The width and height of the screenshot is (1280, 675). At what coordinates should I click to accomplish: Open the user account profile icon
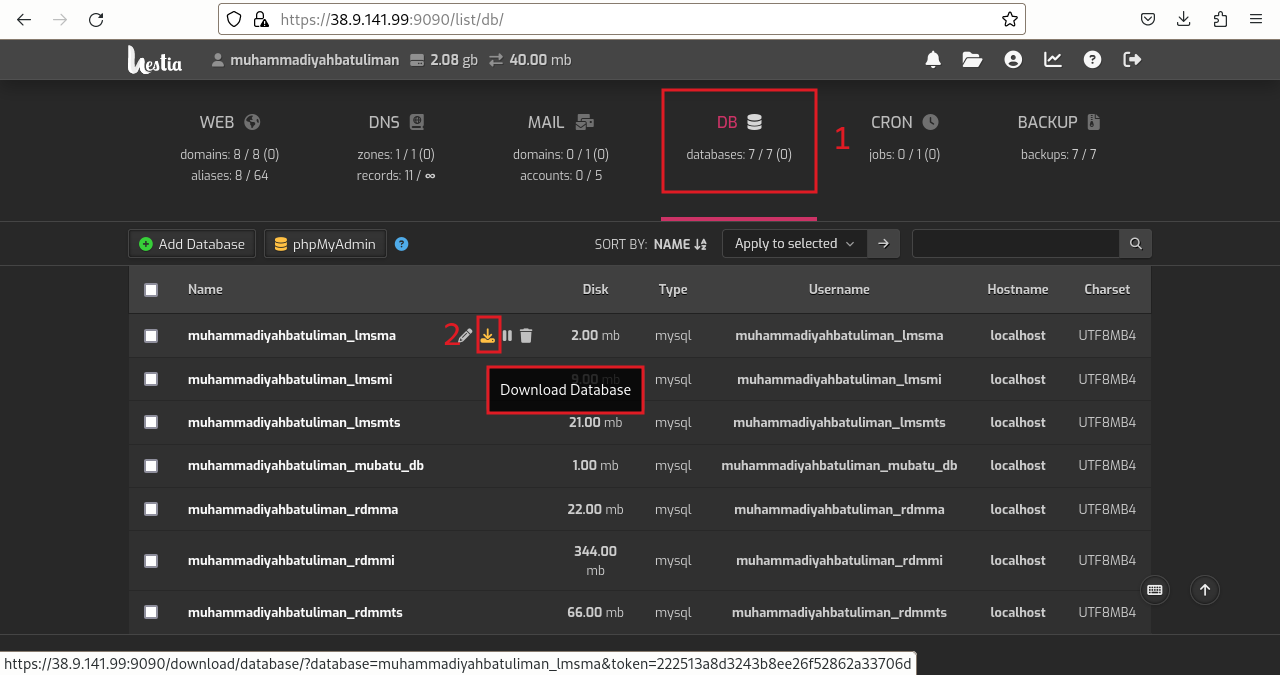(1013, 60)
